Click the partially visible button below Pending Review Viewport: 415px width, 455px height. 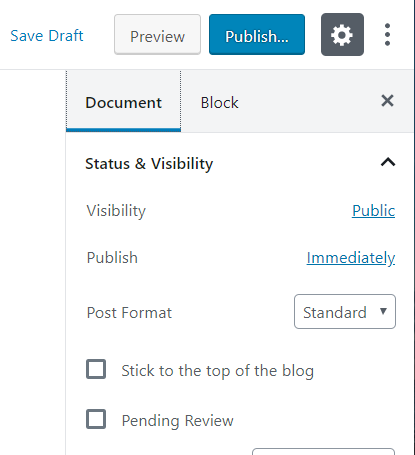click(x=323, y=452)
